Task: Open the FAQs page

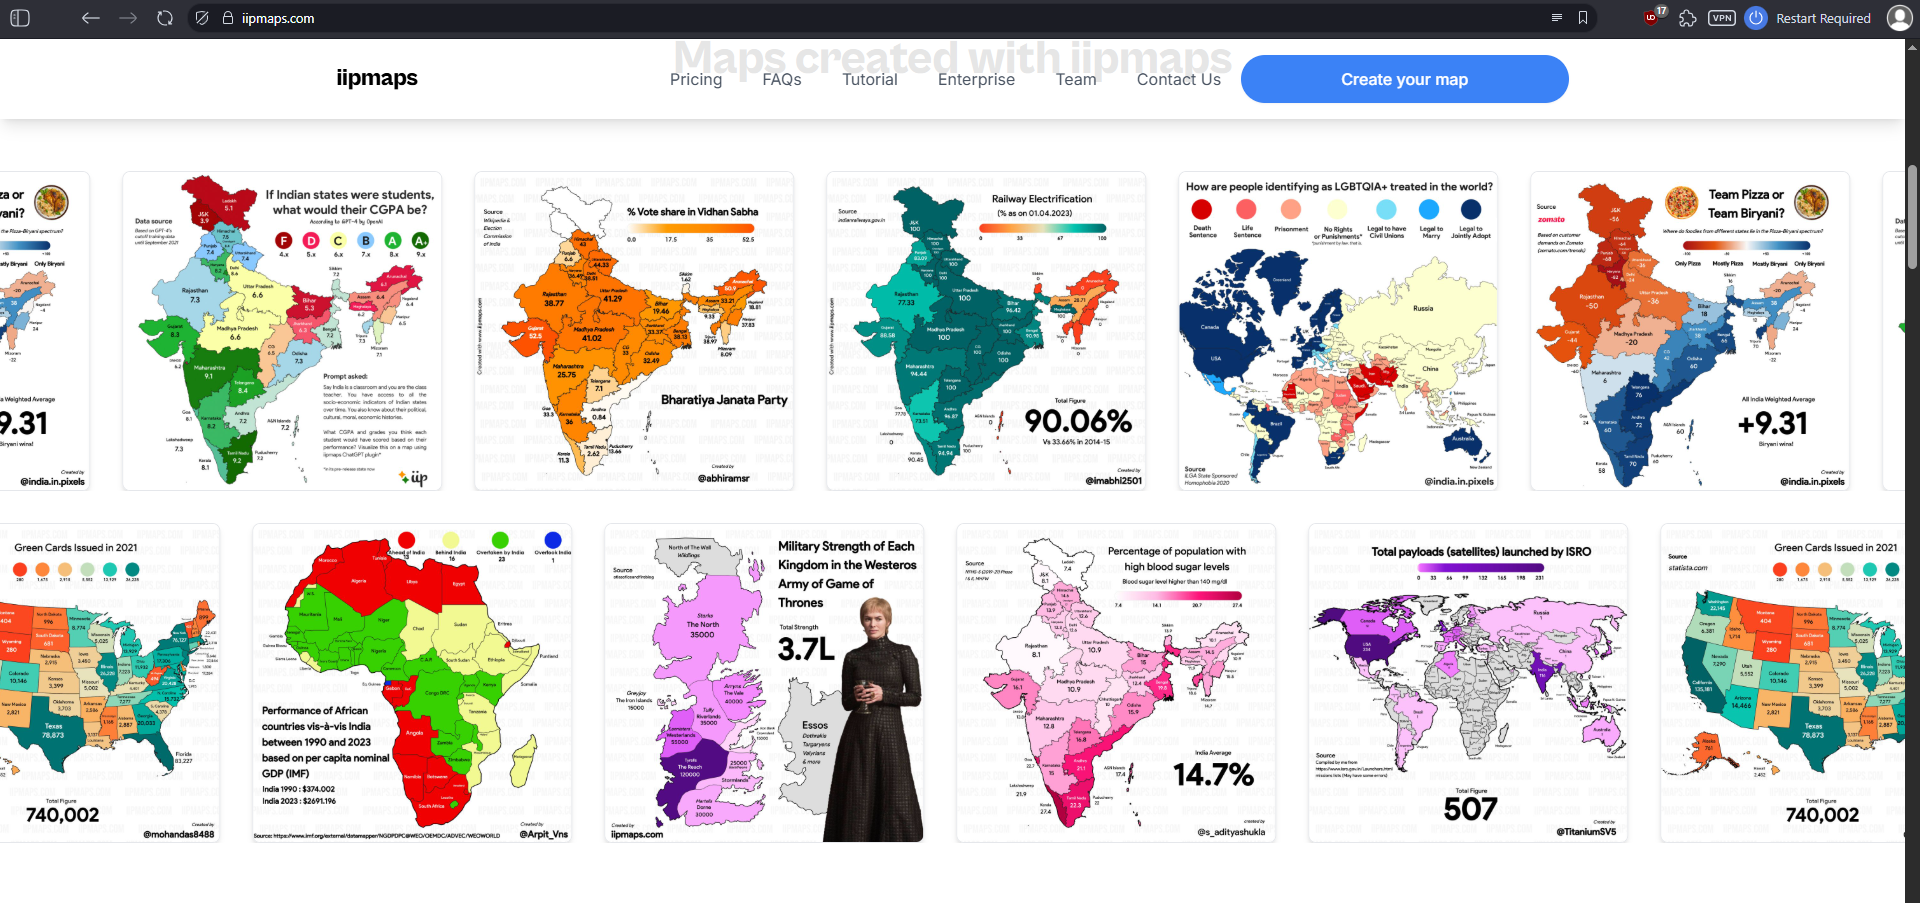Action: tap(782, 79)
